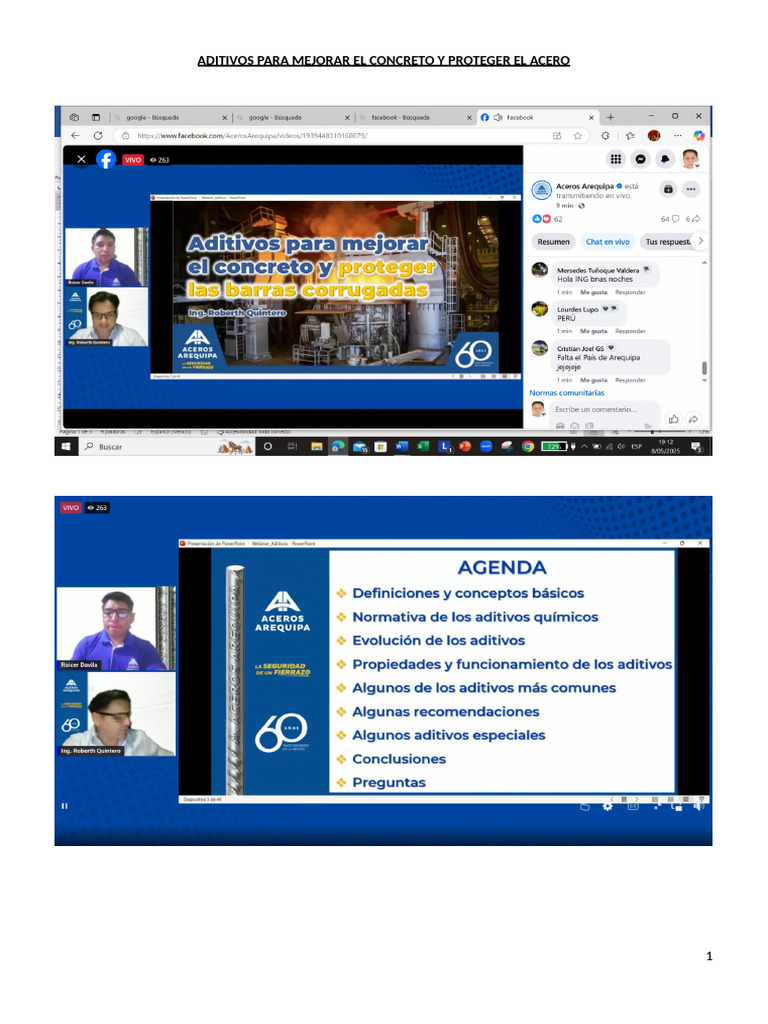Open the taskbar clock showing 19:12
The height and width of the screenshot is (1024, 768).
coord(665,447)
